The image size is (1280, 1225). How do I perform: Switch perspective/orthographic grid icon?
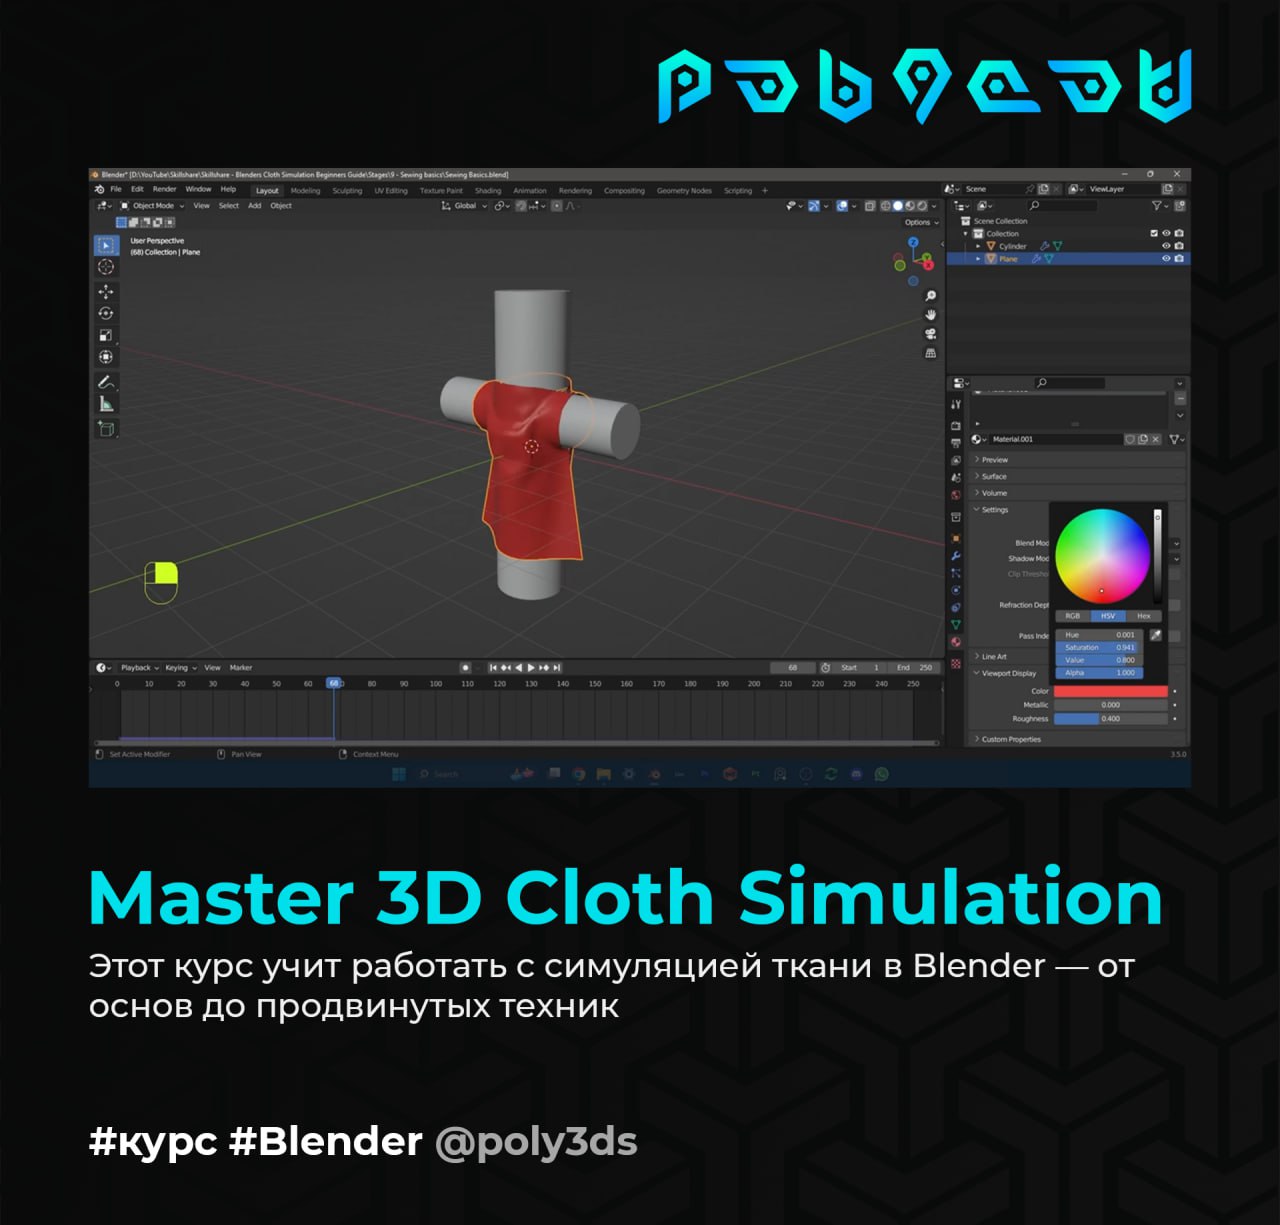930,353
